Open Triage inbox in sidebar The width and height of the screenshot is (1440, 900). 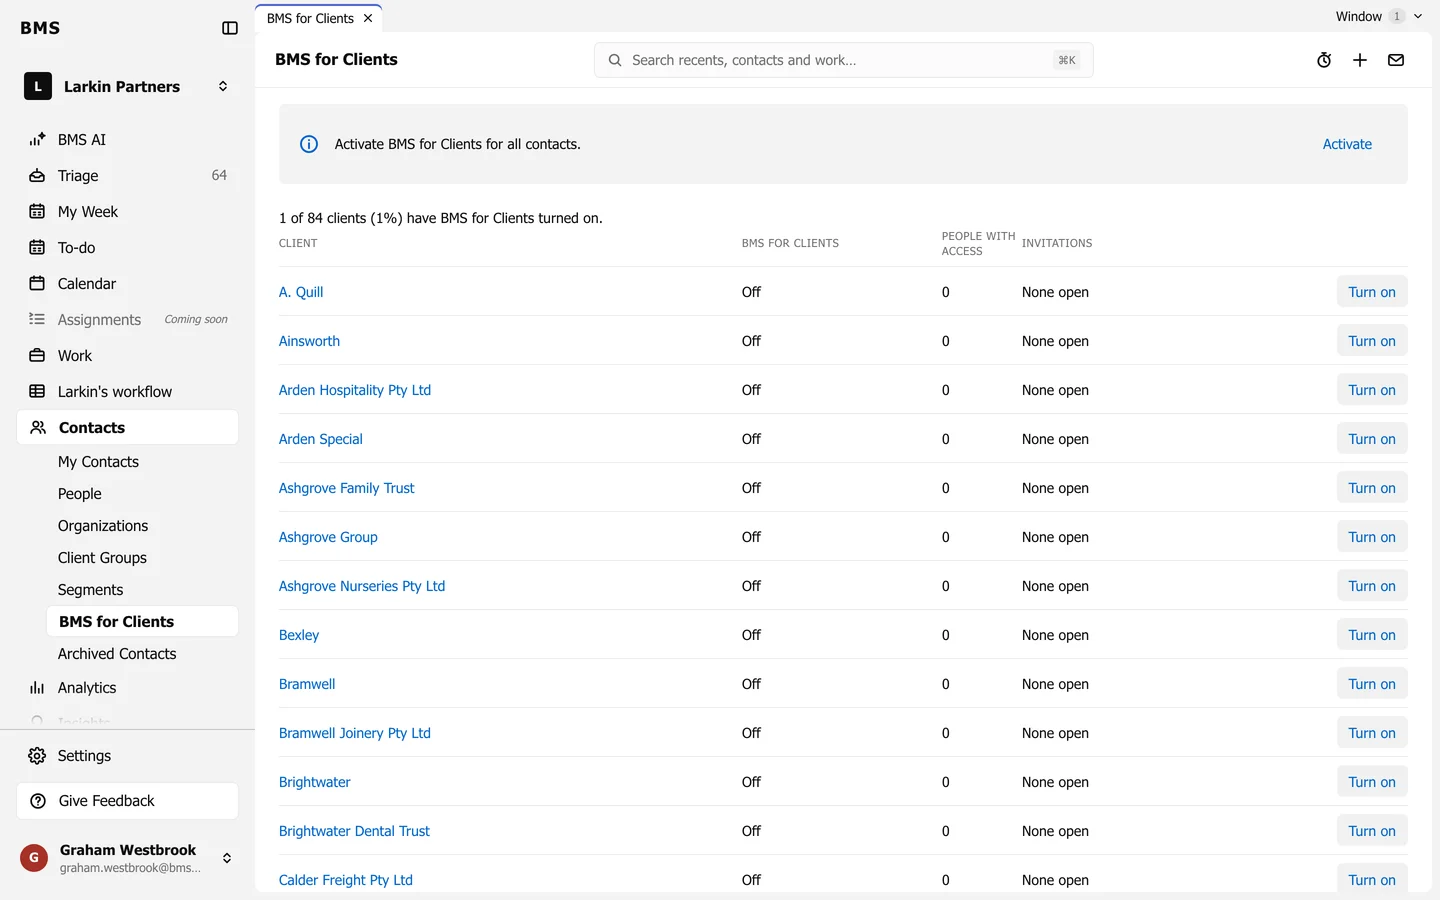[x=128, y=175]
